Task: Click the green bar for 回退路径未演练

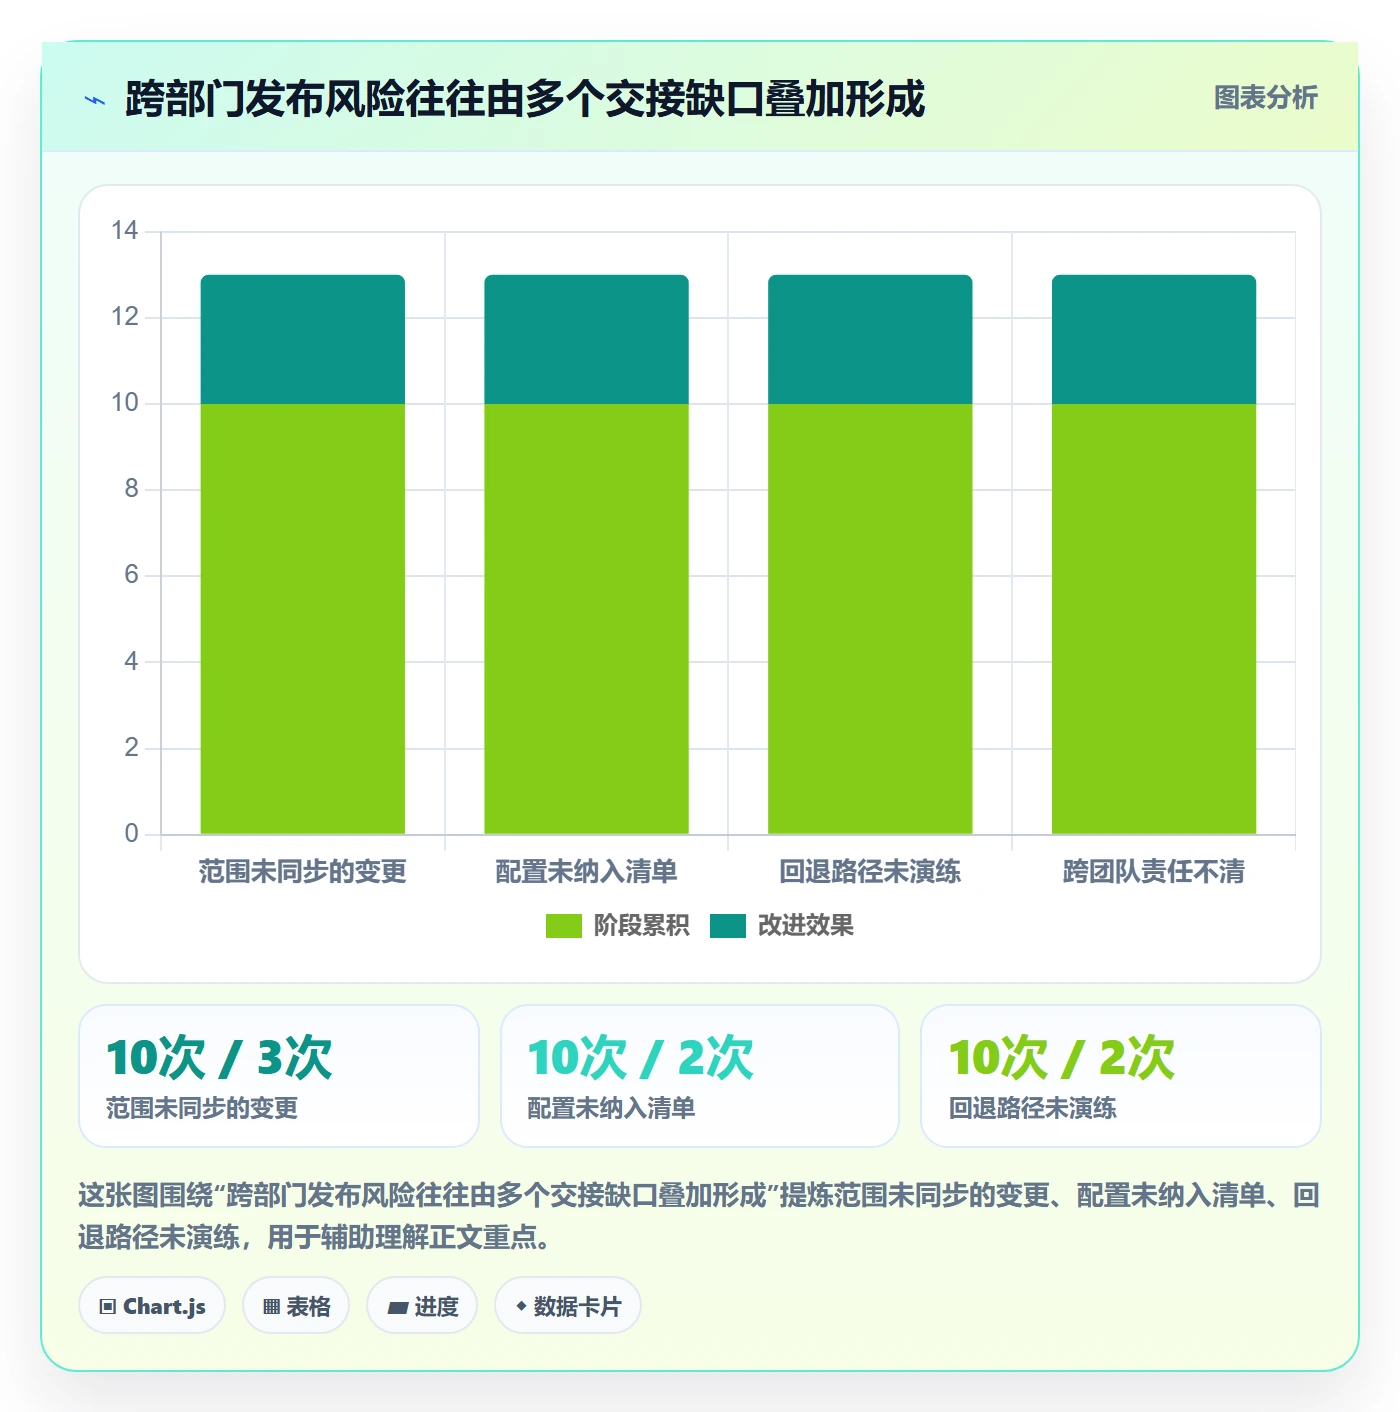Action: pyautogui.click(x=870, y=619)
